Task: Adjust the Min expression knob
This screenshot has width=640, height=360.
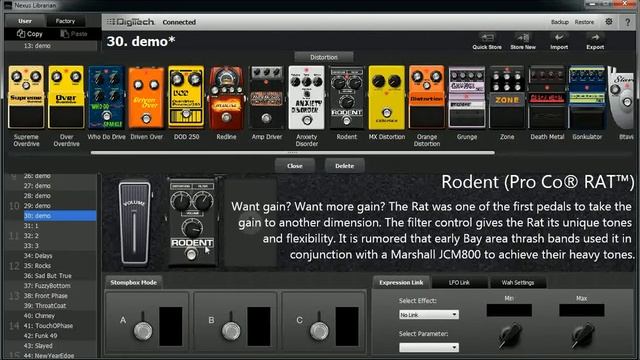Action: pyautogui.click(x=509, y=336)
